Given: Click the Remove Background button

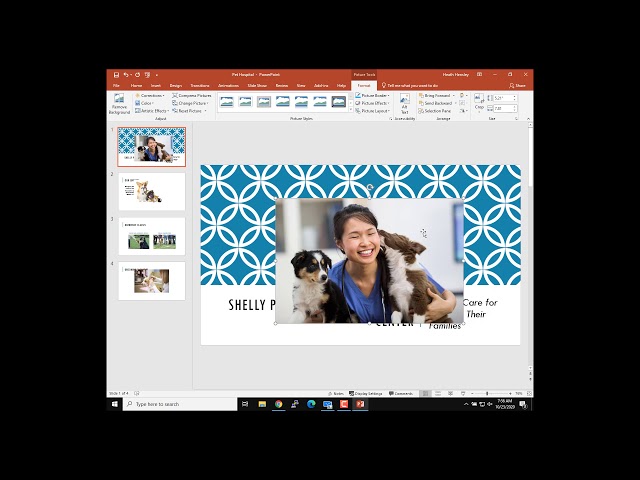Looking at the screenshot, I should coord(119,104).
